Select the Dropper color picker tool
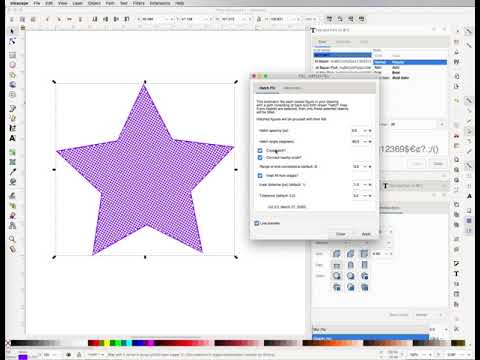480x360 pixels. pos(12,172)
